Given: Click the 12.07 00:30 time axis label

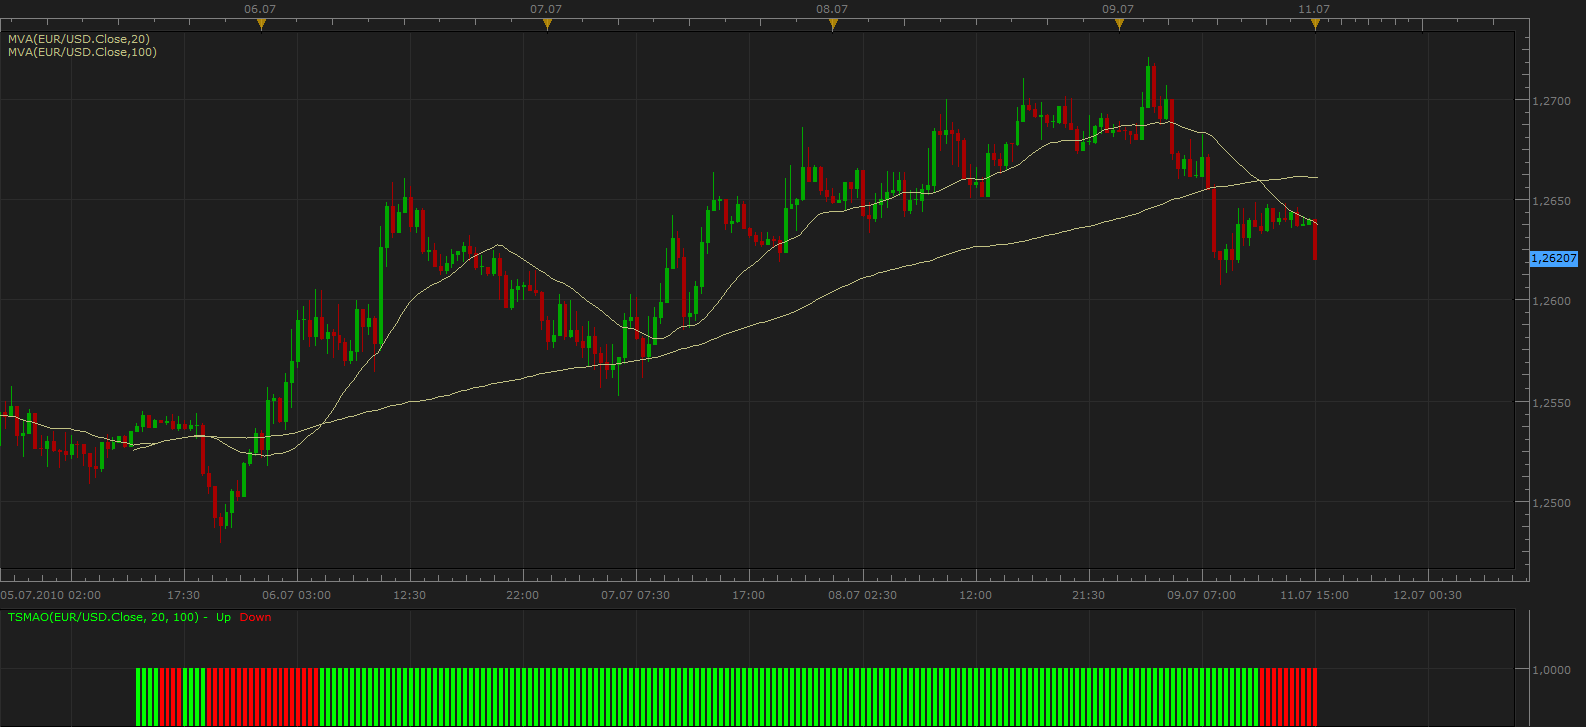Looking at the screenshot, I should [1427, 595].
